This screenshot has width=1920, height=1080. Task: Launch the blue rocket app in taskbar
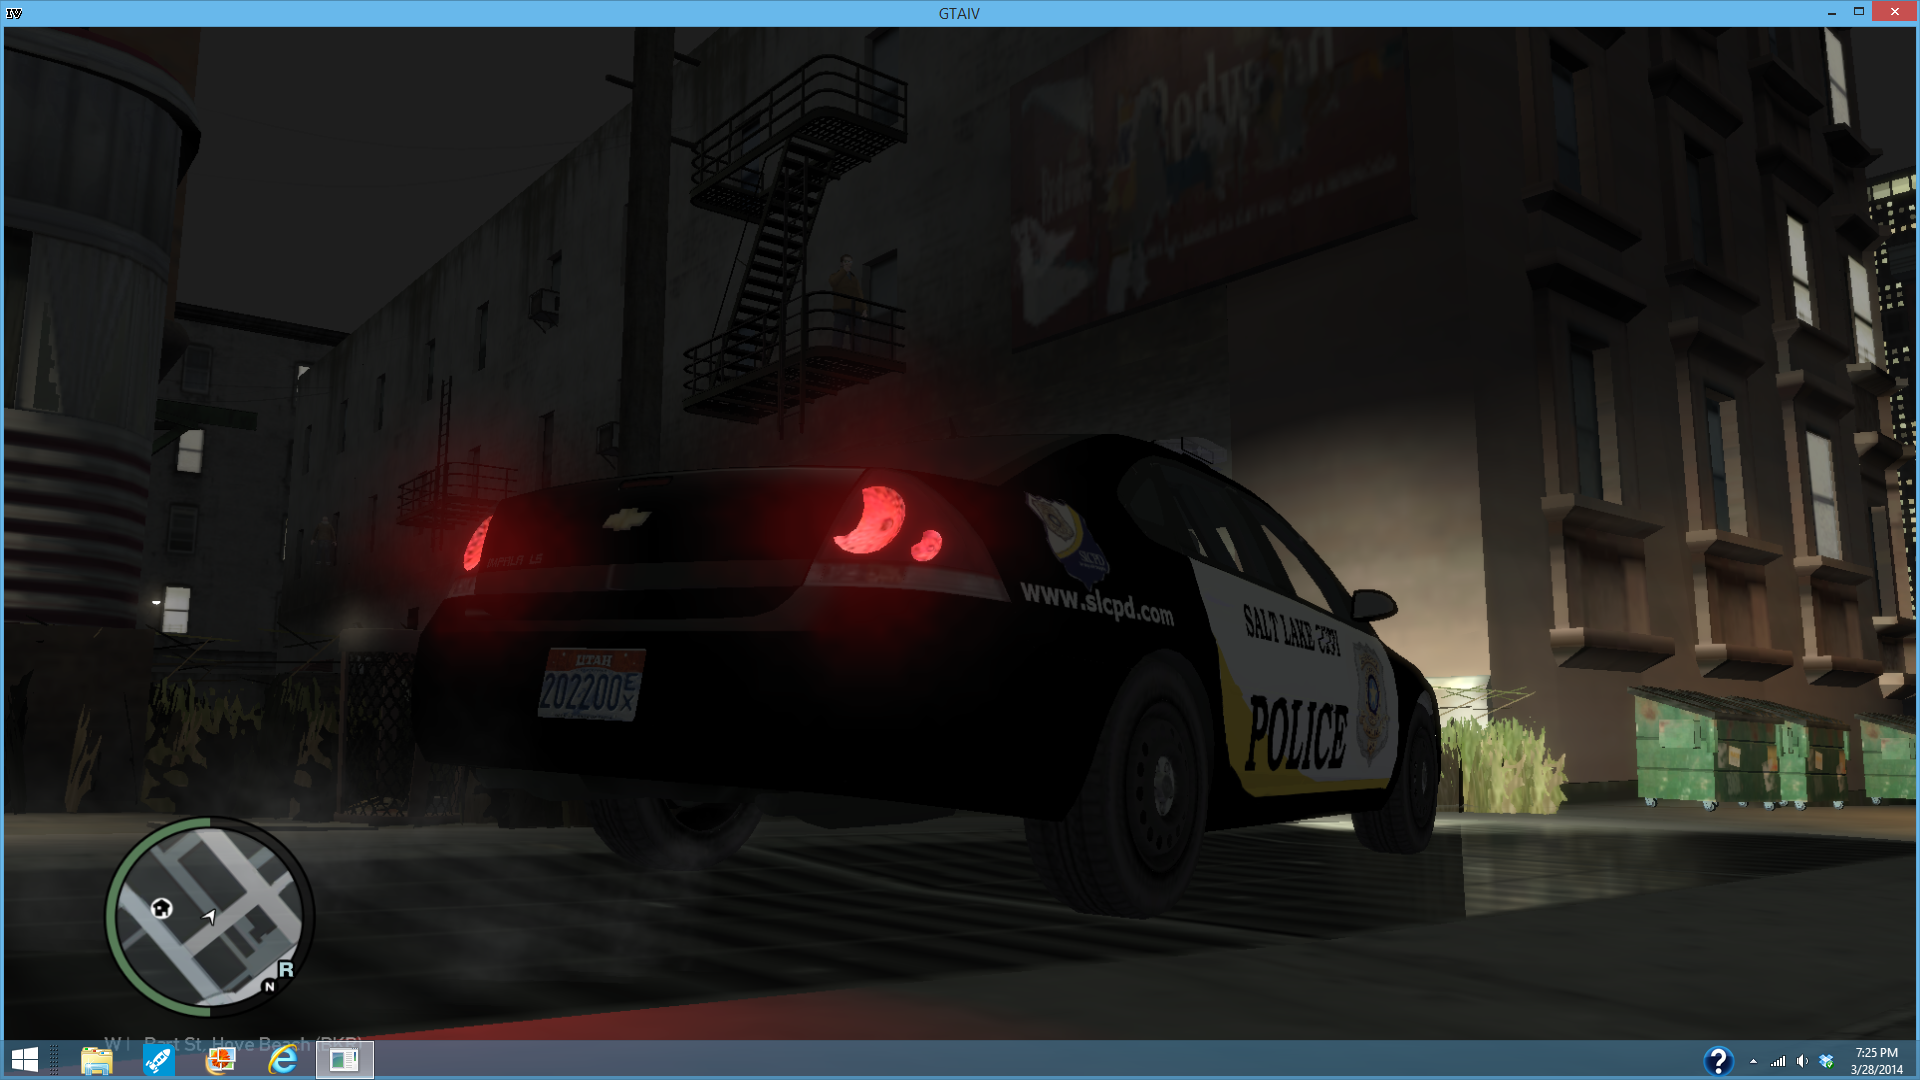coord(158,1060)
